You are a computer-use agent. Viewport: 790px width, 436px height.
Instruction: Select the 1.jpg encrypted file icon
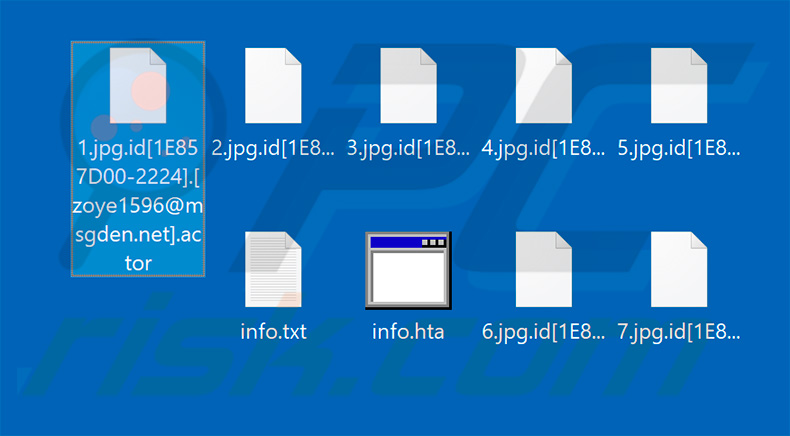click(x=138, y=86)
